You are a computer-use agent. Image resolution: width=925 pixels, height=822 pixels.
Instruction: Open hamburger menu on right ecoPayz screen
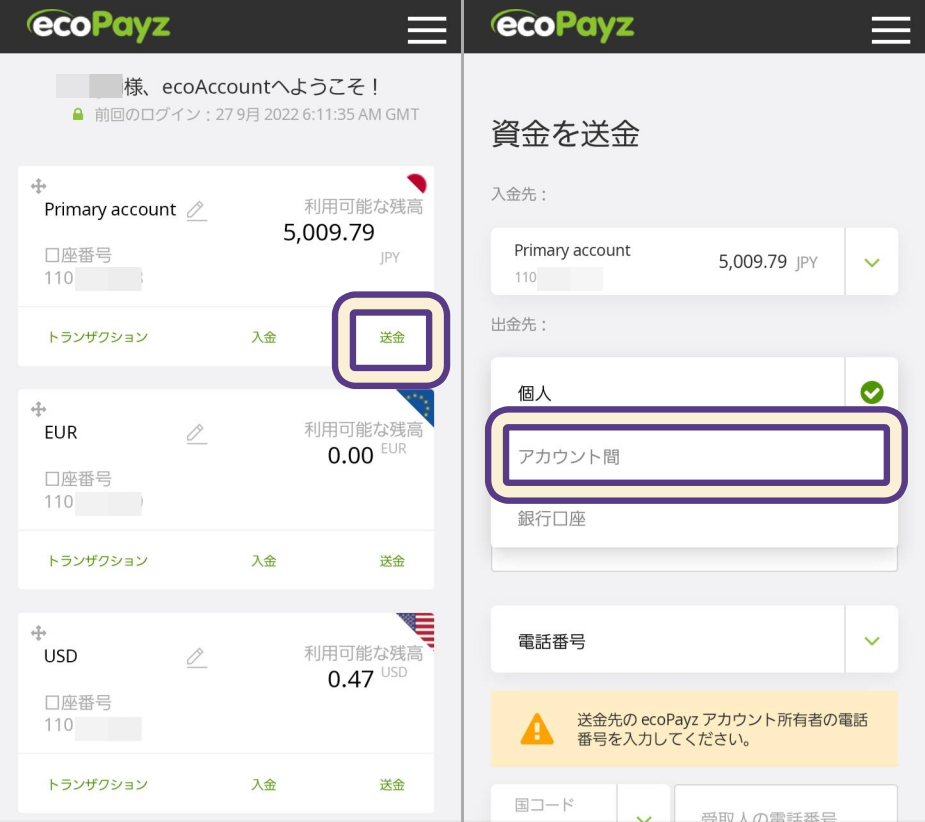click(x=891, y=29)
